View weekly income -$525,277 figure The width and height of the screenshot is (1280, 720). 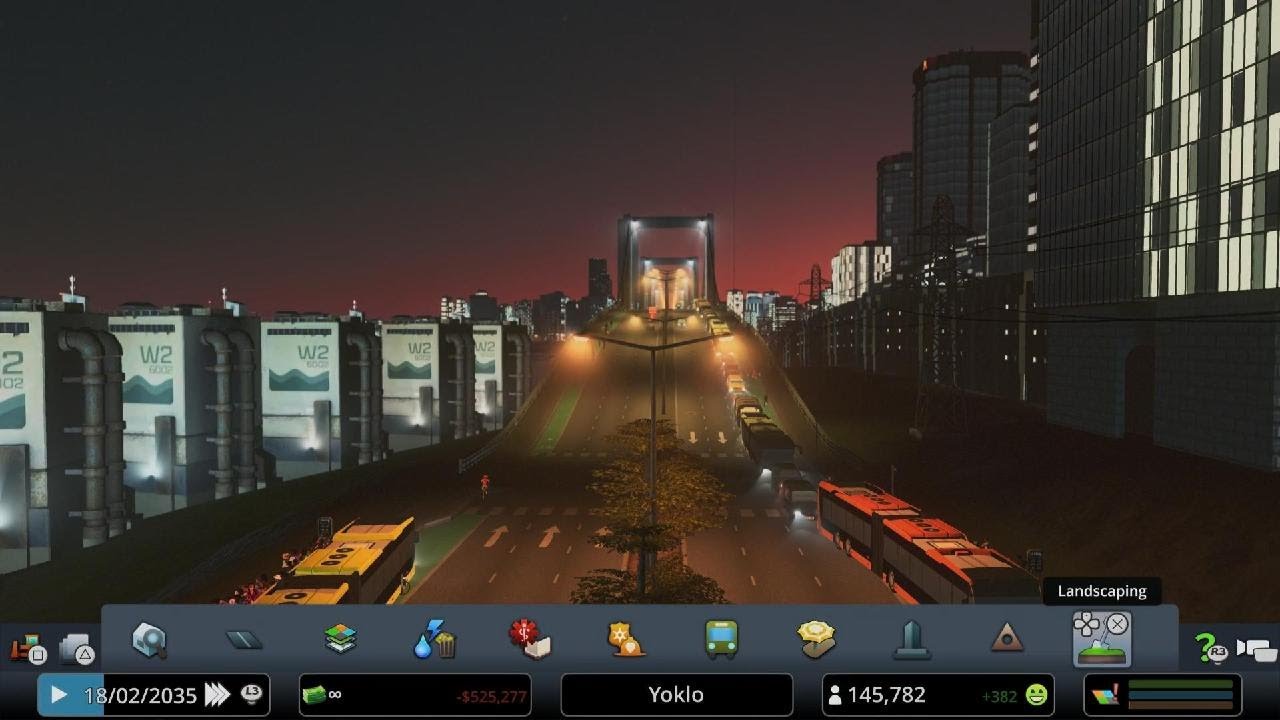[491, 696]
